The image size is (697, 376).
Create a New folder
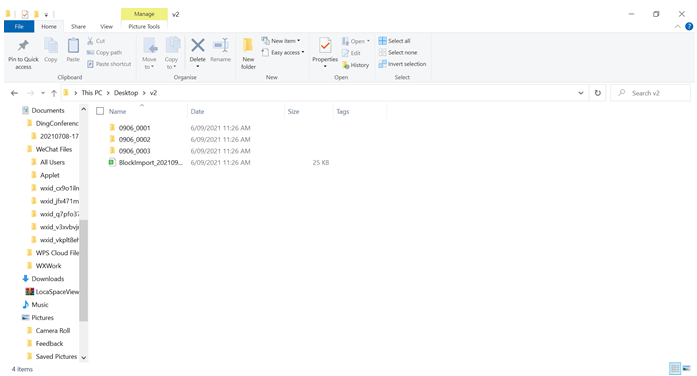pyautogui.click(x=248, y=53)
